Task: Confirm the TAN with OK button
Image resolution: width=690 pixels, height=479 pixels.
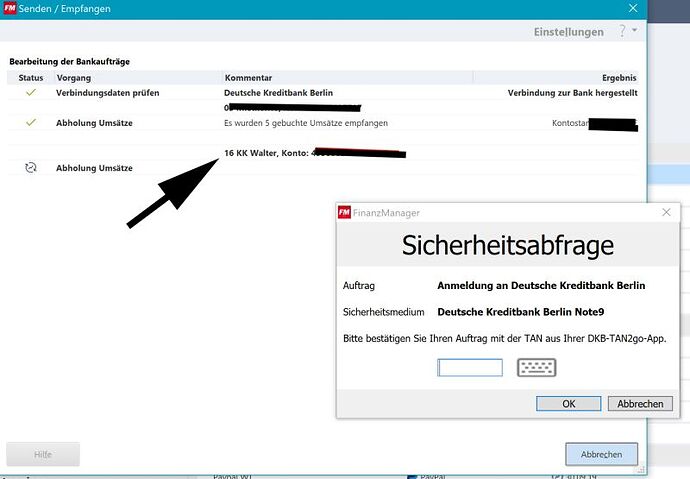Action: tap(569, 403)
